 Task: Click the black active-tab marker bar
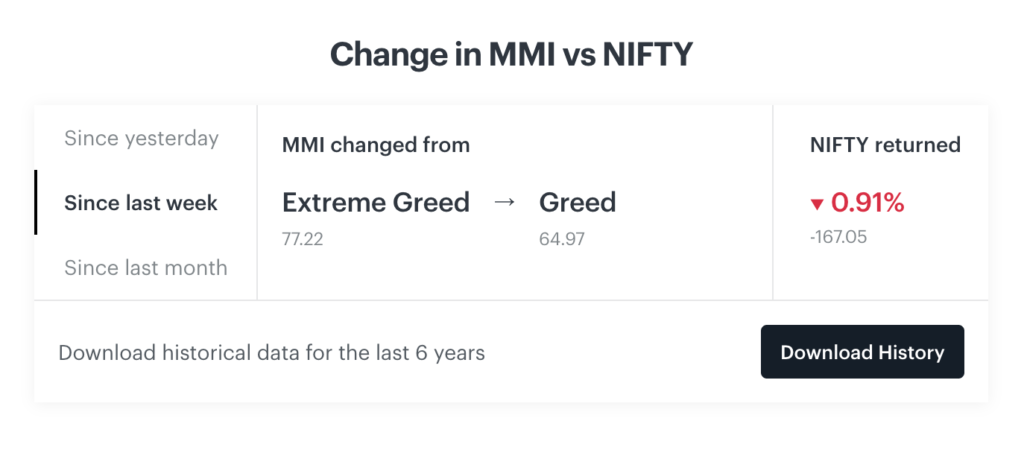click(36, 202)
